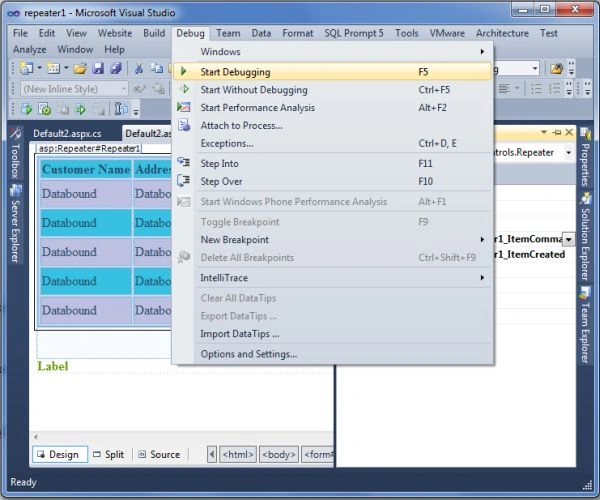Screen dimensions: 600x500
Task: Switch to the Default2.aspx.cs tab
Action: click(x=67, y=134)
